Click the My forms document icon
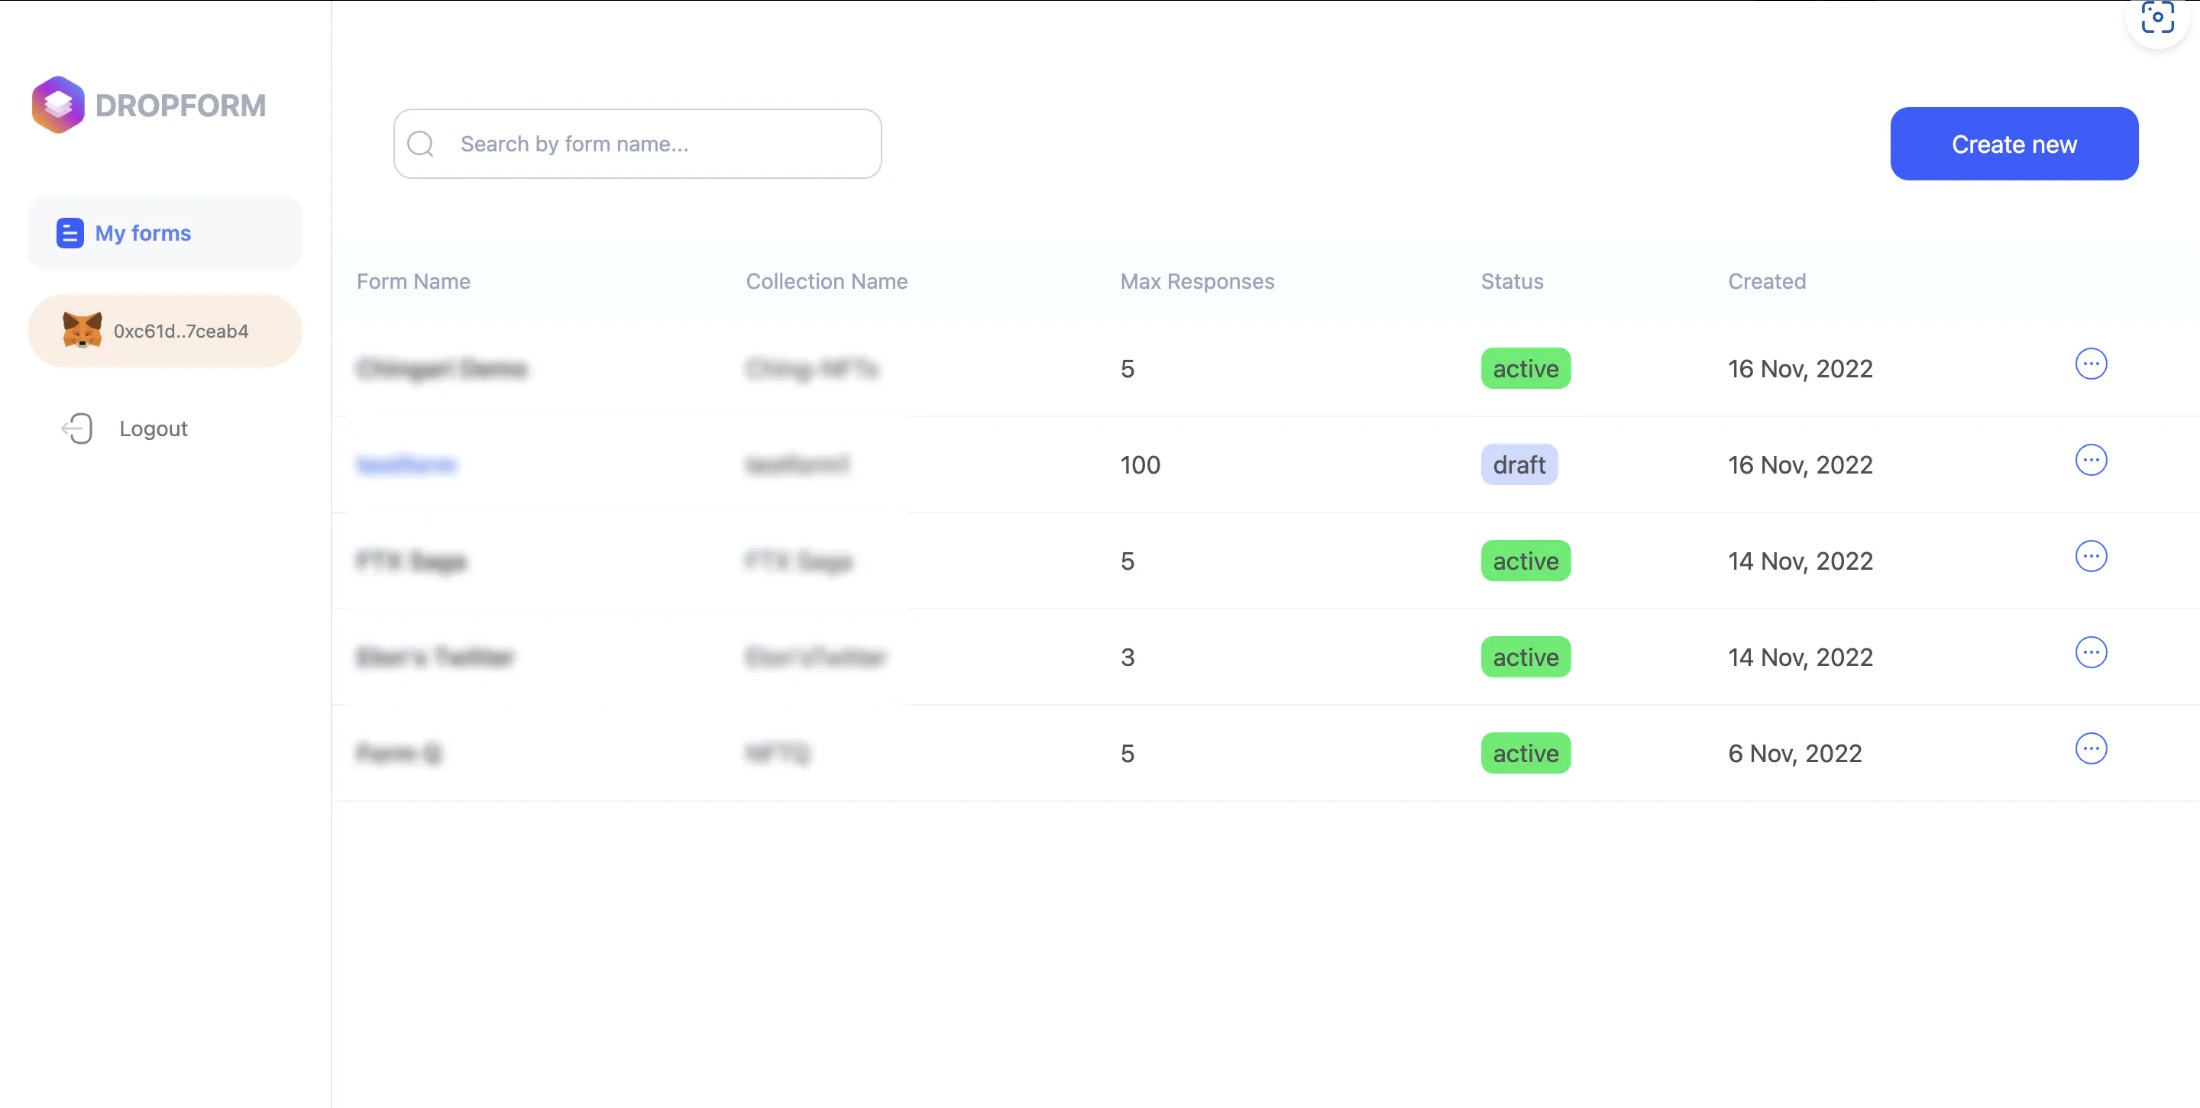Image resolution: width=2200 pixels, height=1108 pixels. coord(69,233)
